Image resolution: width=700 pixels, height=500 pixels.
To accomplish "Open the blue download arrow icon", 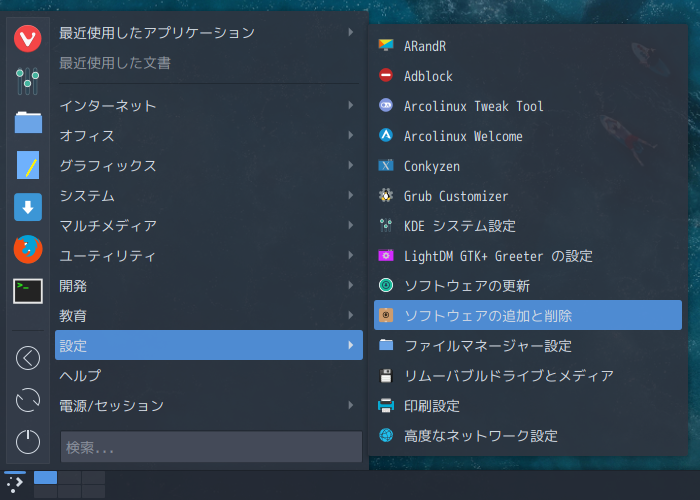I will pyautogui.click(x=28, y=207).
